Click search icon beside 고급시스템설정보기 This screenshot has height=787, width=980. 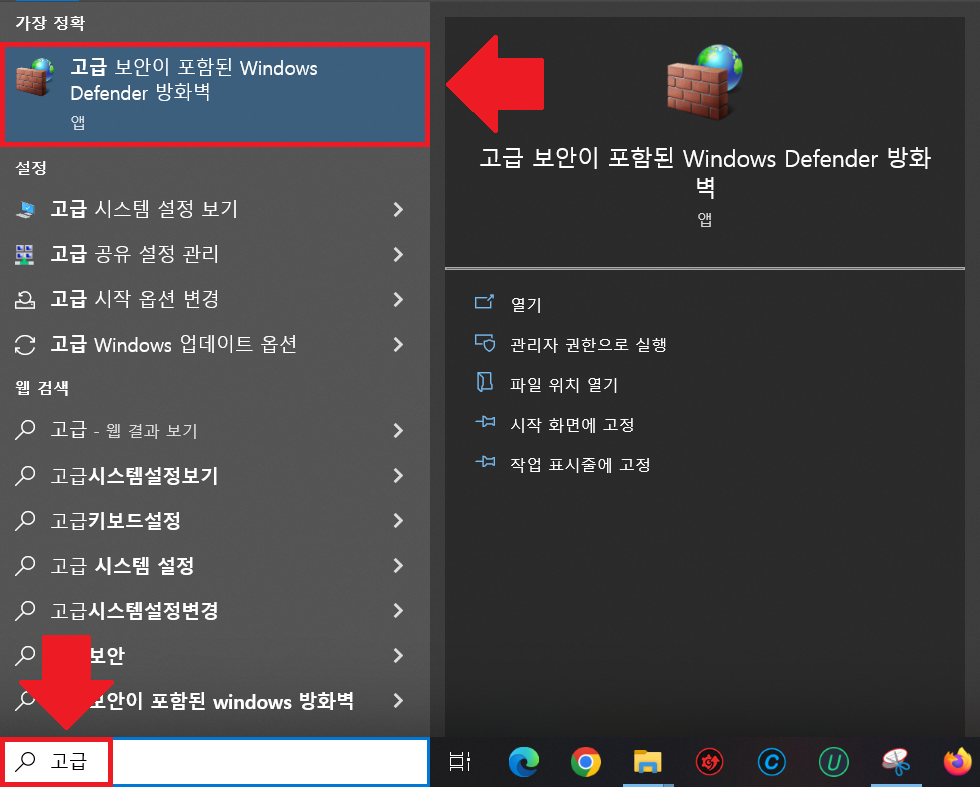coord(25,475)
